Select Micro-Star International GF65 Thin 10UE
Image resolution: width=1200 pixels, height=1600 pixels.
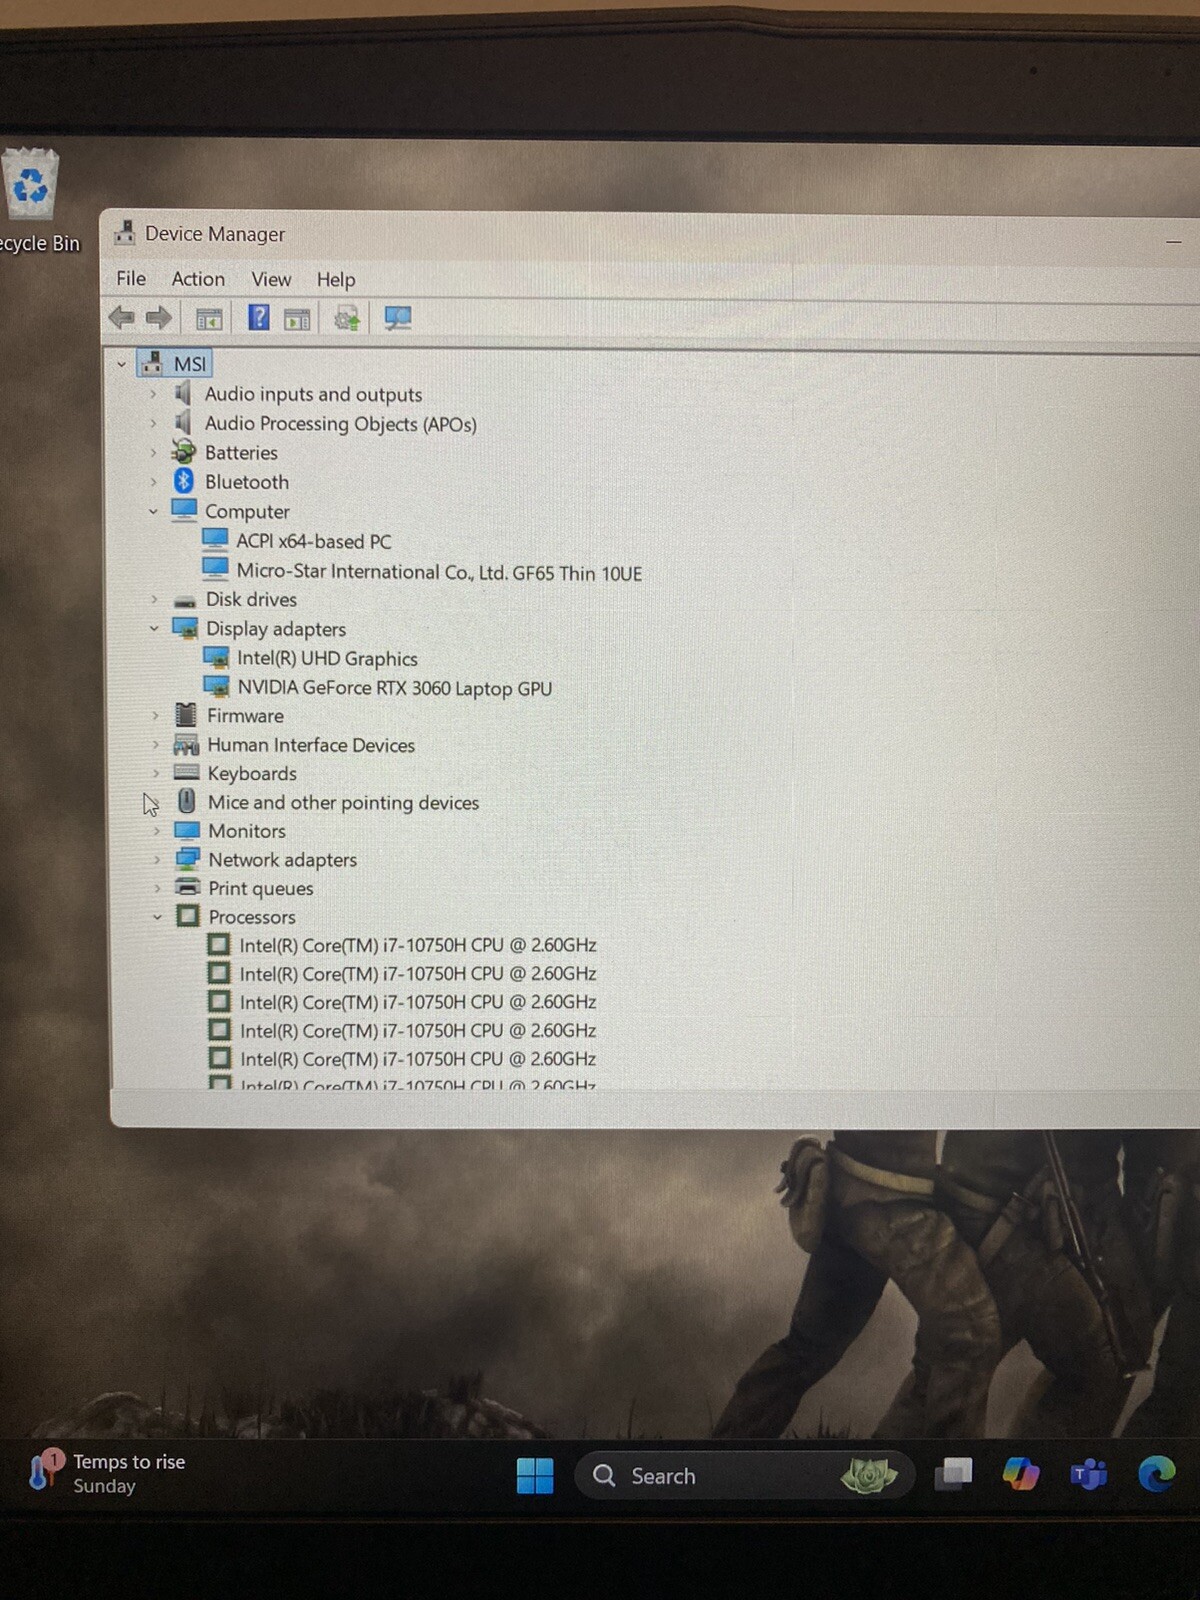point(439,572)
